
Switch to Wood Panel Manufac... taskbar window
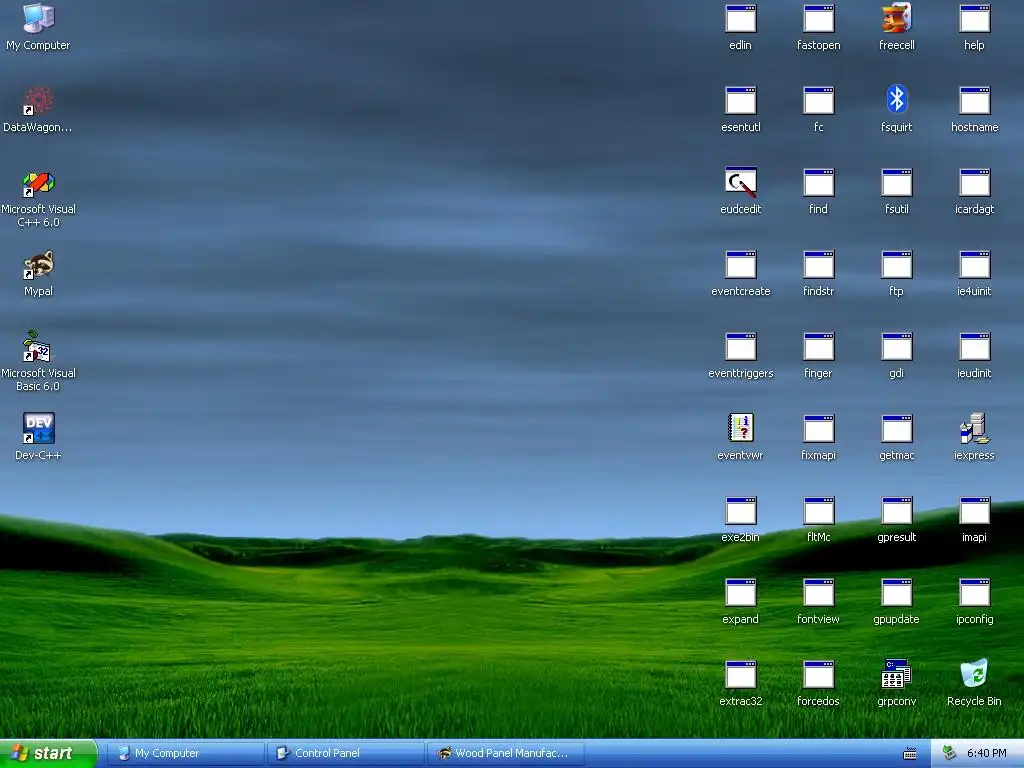pos(506,754)
